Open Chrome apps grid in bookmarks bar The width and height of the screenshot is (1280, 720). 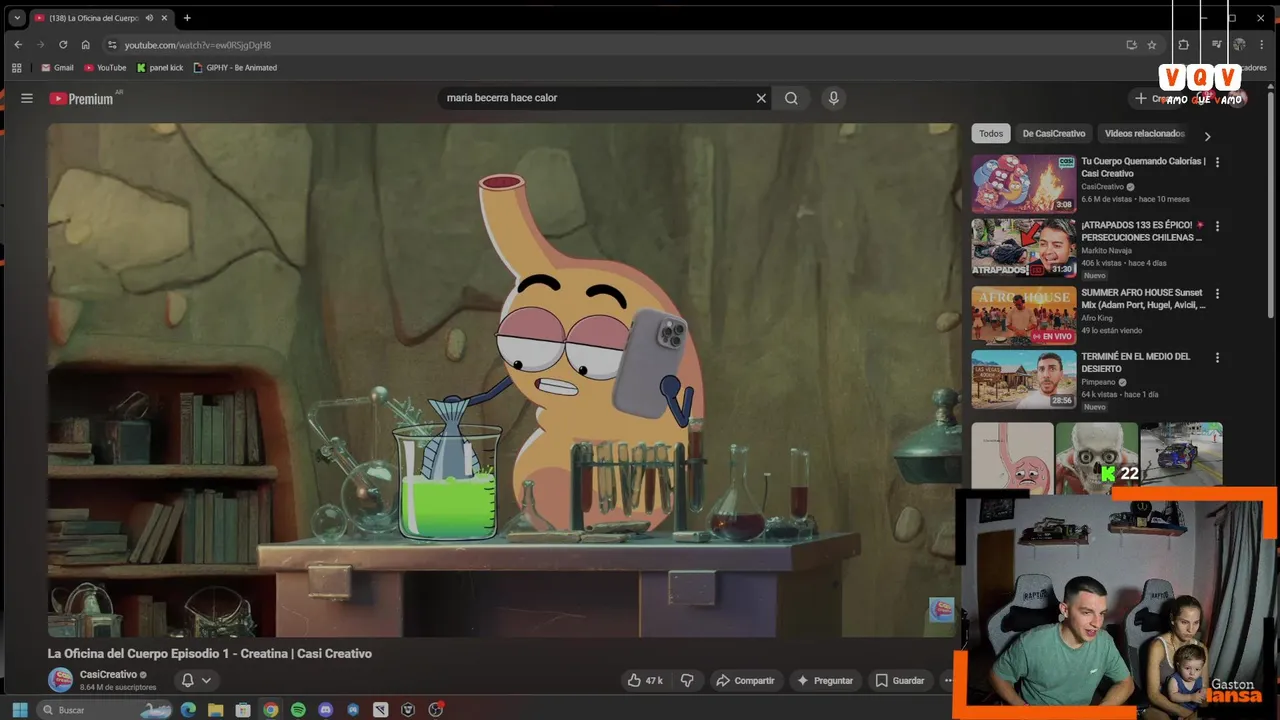(x=17, y=68)
